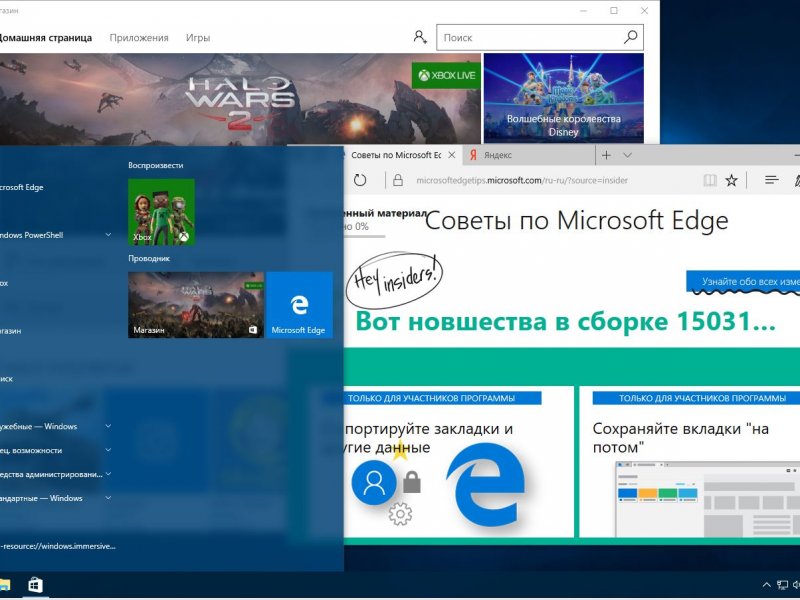Refresh the page in Edge
The width and height of the screenshot is (800, 600).
[x=360, y=180]
